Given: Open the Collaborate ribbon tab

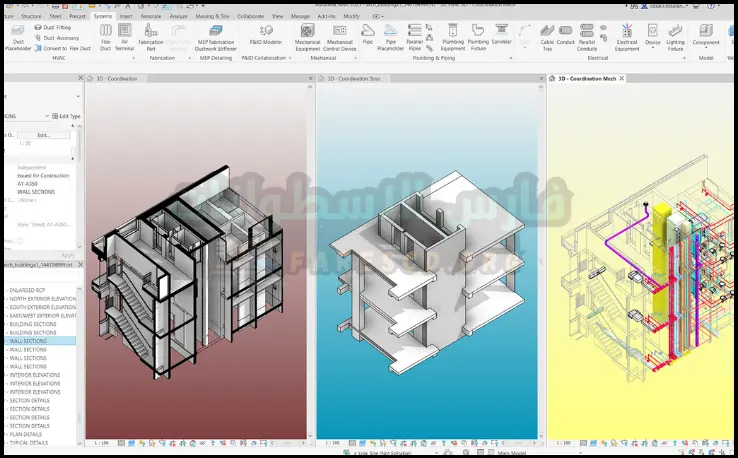Looking at the screenshot, I should click(251, 17).
